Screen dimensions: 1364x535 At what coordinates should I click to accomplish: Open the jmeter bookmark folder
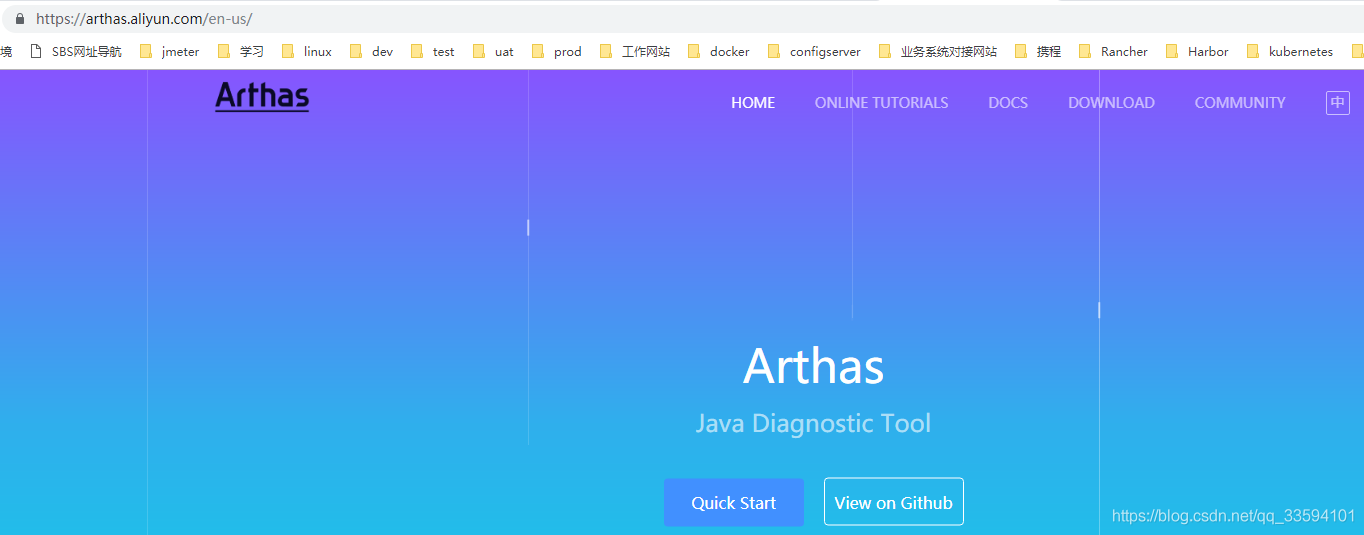coord(169,51)
